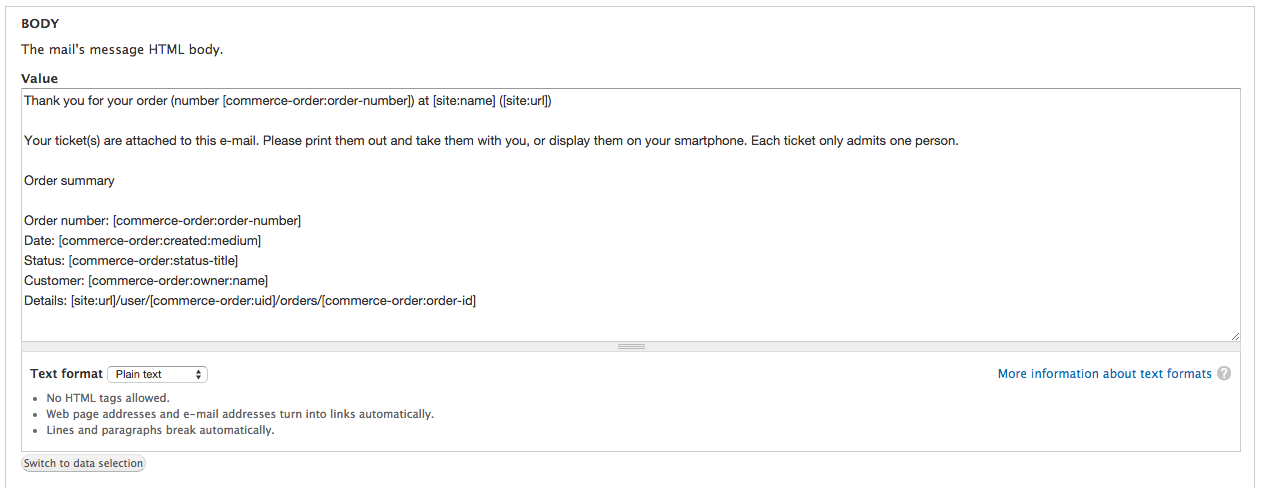Image resolution: width=1280 pixels, height=488 pixels.
Task: Click the BODY section heading
Action: (40, 23)
